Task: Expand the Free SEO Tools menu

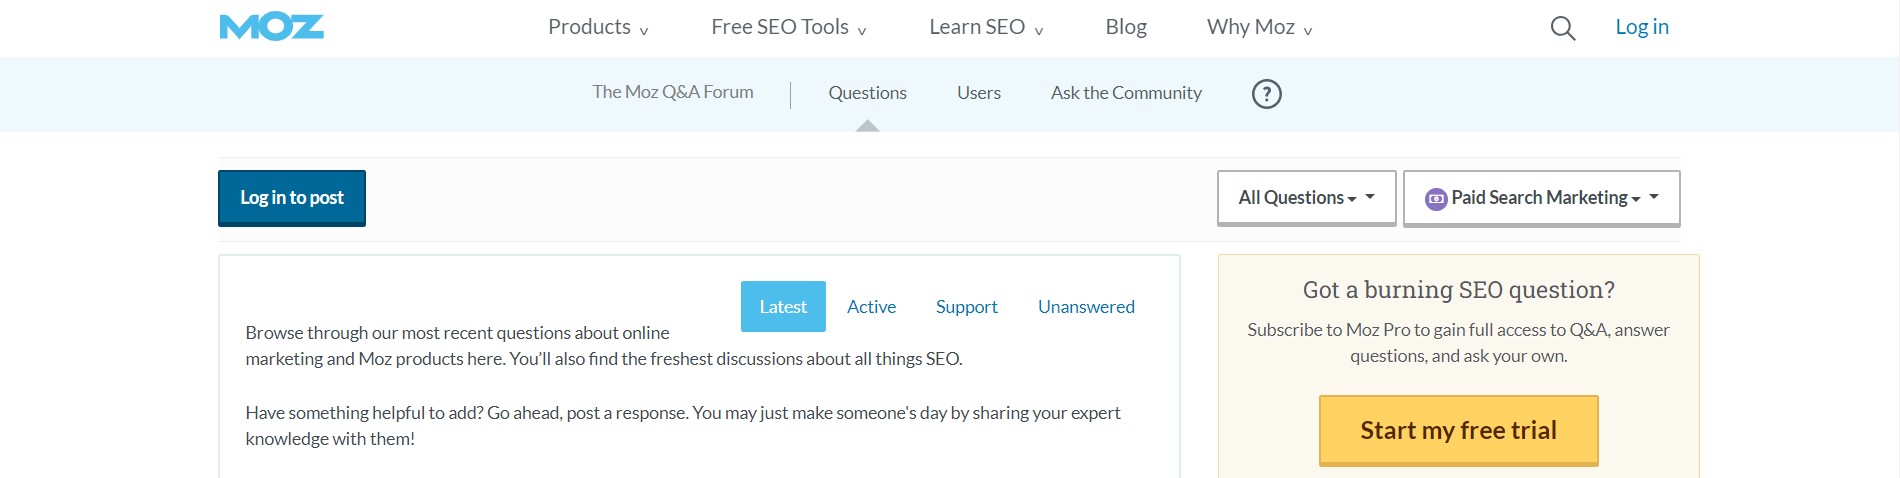Action: click(789, 27)
